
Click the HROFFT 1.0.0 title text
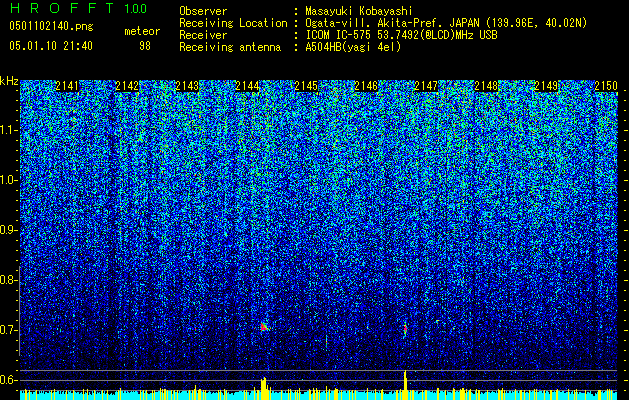[x=79, y=8]
